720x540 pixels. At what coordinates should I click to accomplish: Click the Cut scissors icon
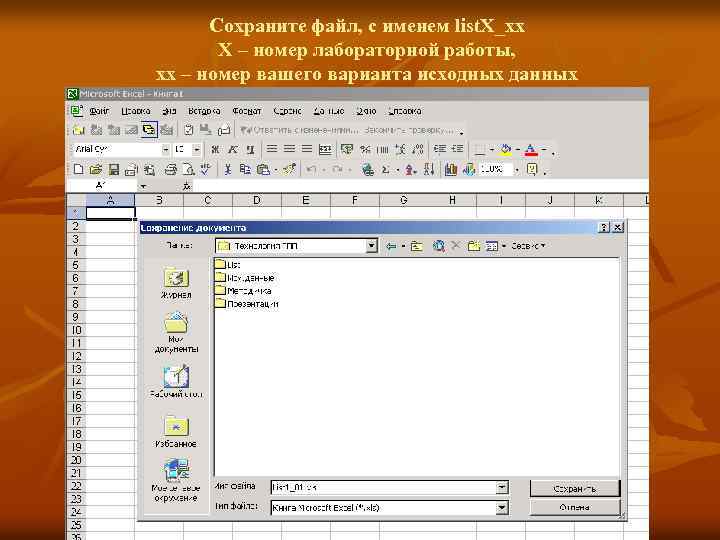(x=227, y=169)
